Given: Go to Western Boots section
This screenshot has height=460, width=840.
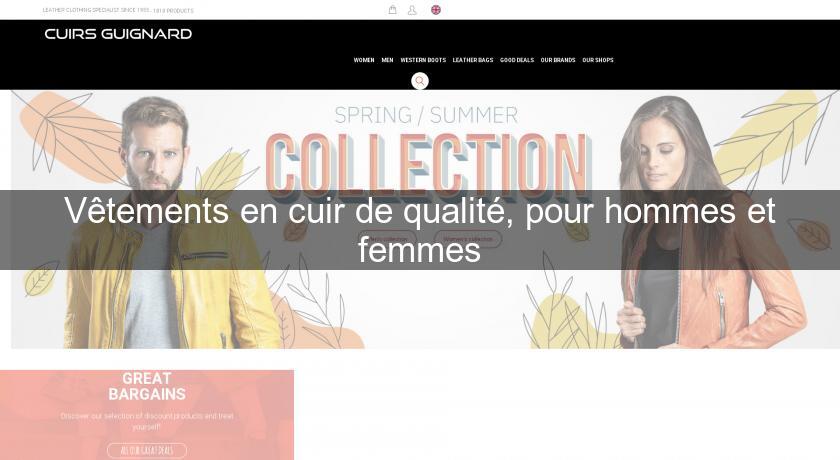Looking at the screenshot, I should pyautogui.click(x=423, y=60).
